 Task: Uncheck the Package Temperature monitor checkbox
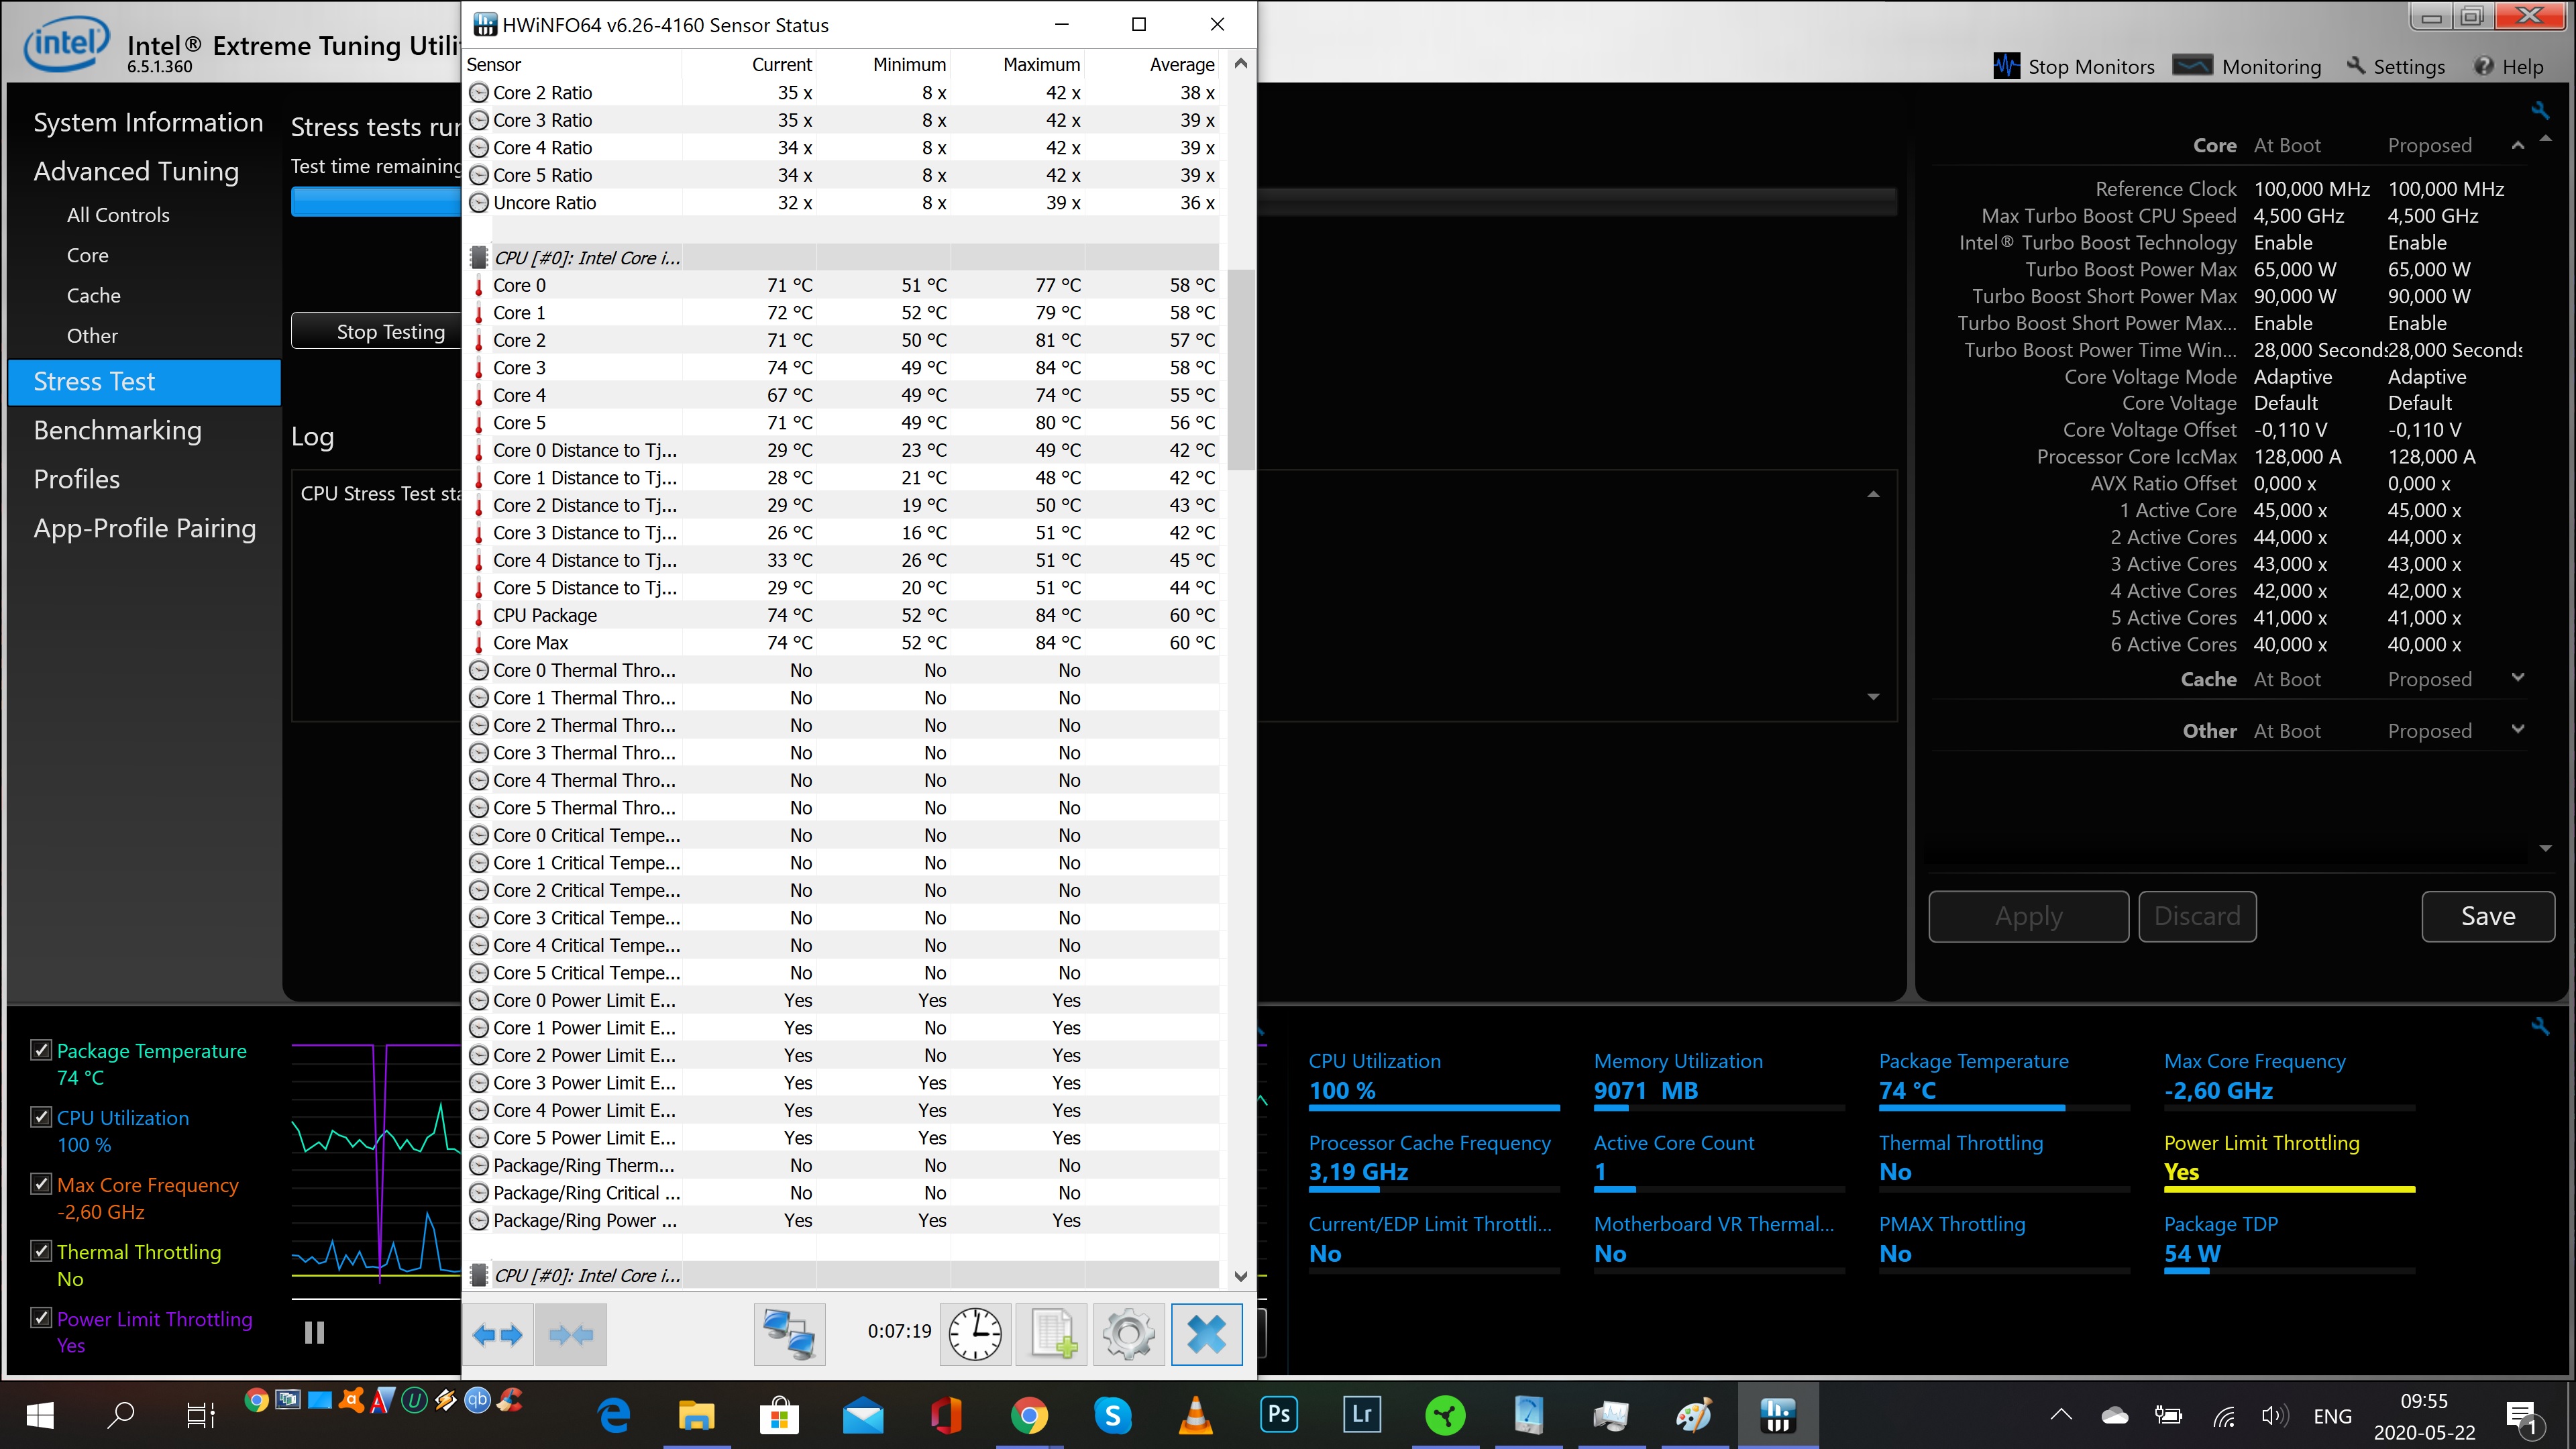(41, 1049)
